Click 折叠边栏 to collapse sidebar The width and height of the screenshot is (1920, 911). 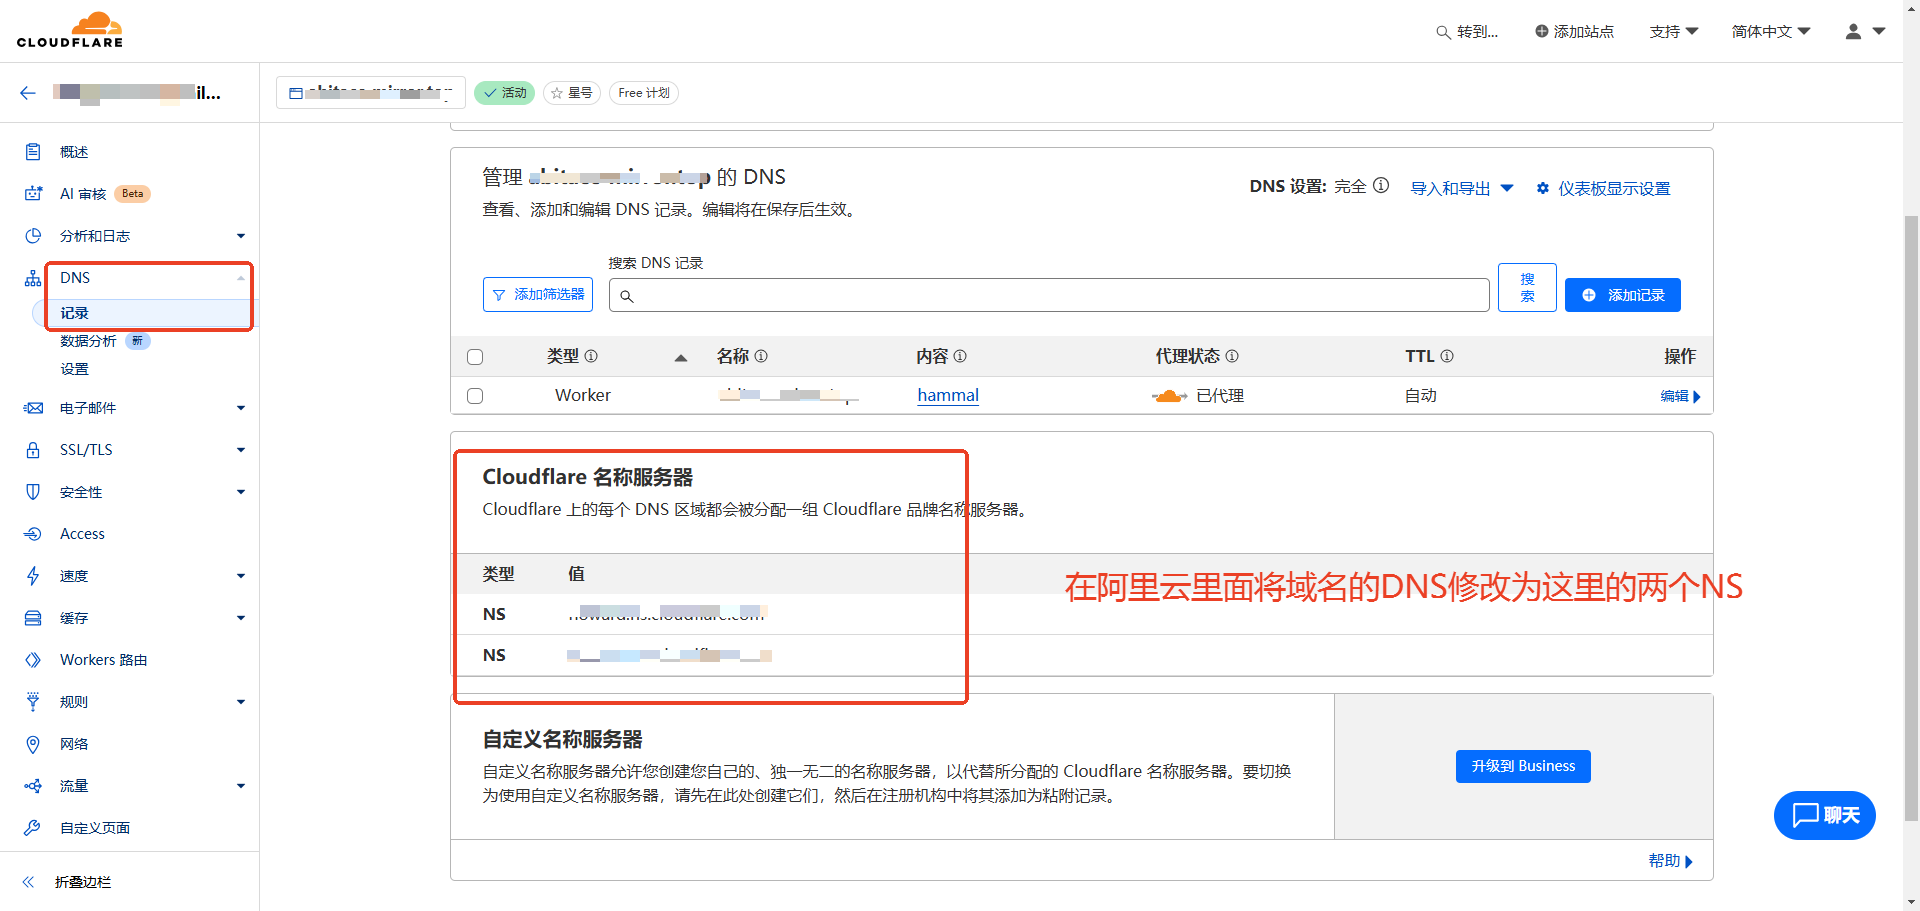tap(83, 882)
